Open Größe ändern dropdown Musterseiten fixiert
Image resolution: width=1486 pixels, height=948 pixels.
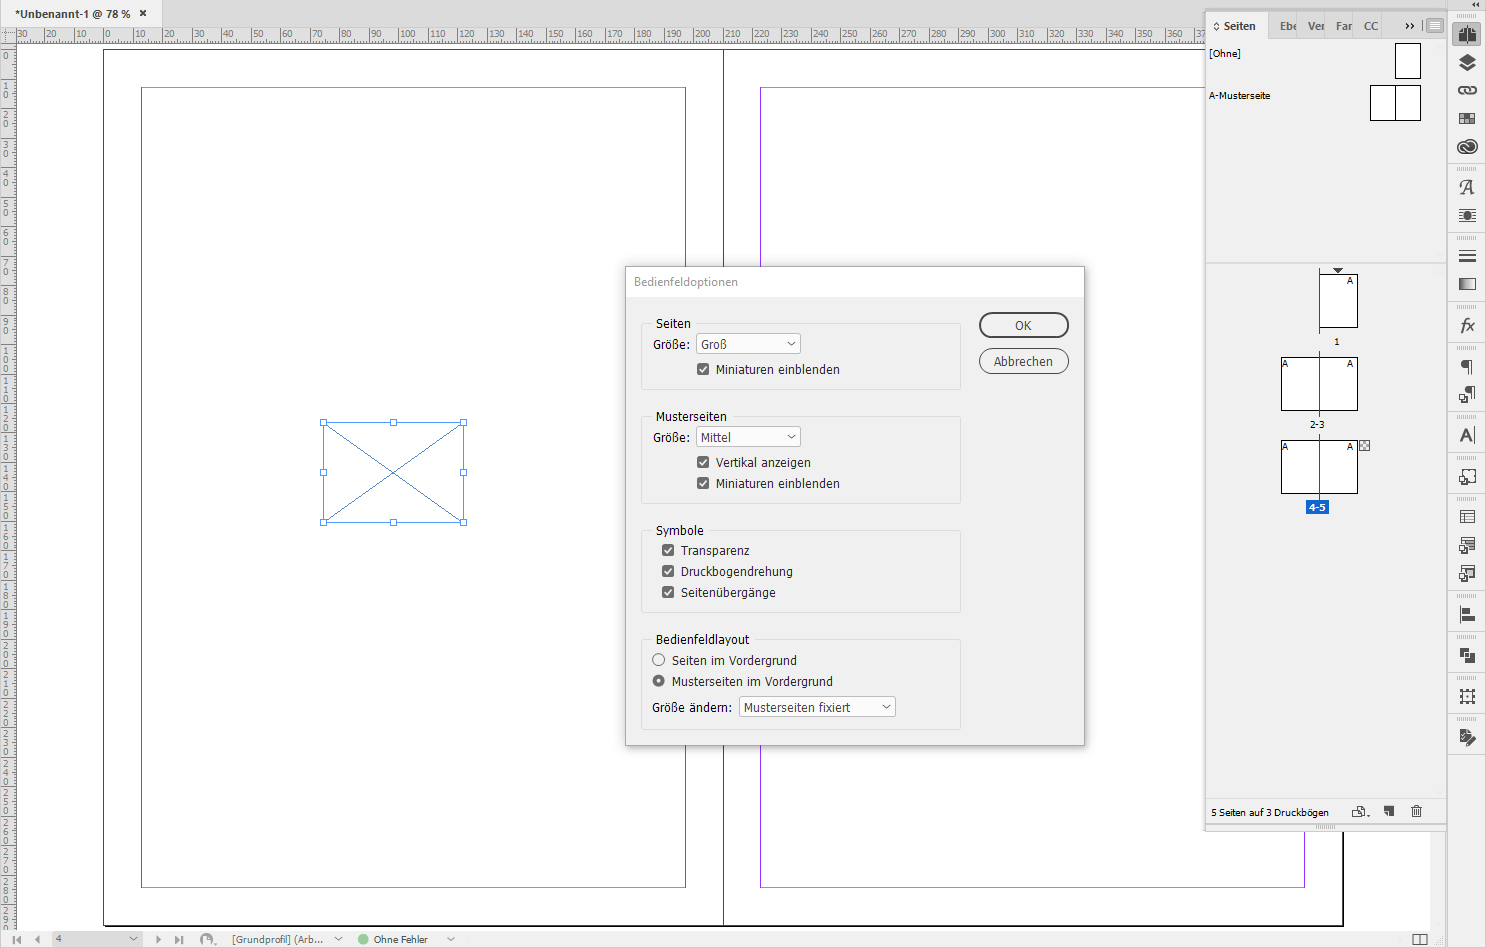coord(817,707)
